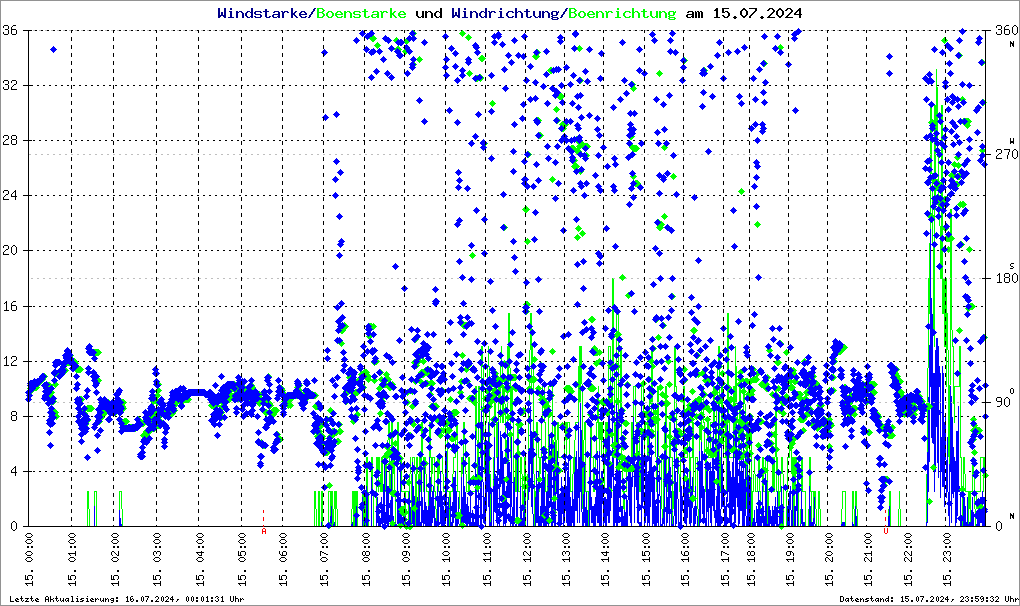The width and height of the screenshot is (1020, 606).
Task: Click the '90' right axis value
Action: point(1005,402)
